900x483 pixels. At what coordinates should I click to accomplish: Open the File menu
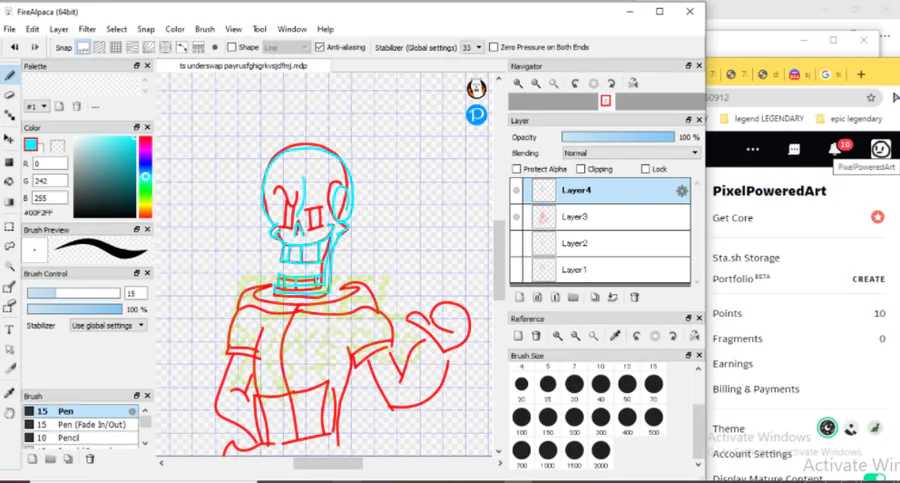[x=10, y=29]
